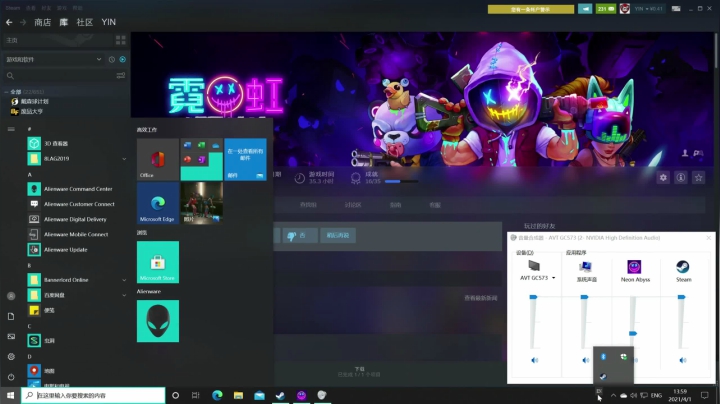
Task: Open the 讨论区 discussions tab
Action: tap(353, 205)
